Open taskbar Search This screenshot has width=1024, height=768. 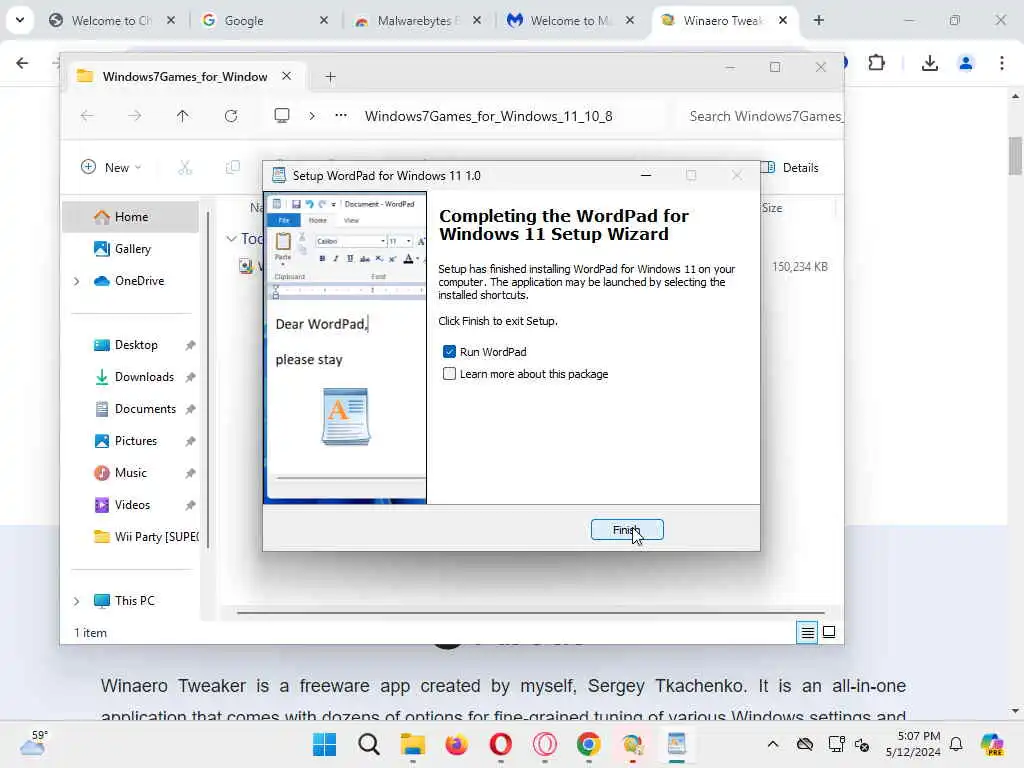coord(368,744)
